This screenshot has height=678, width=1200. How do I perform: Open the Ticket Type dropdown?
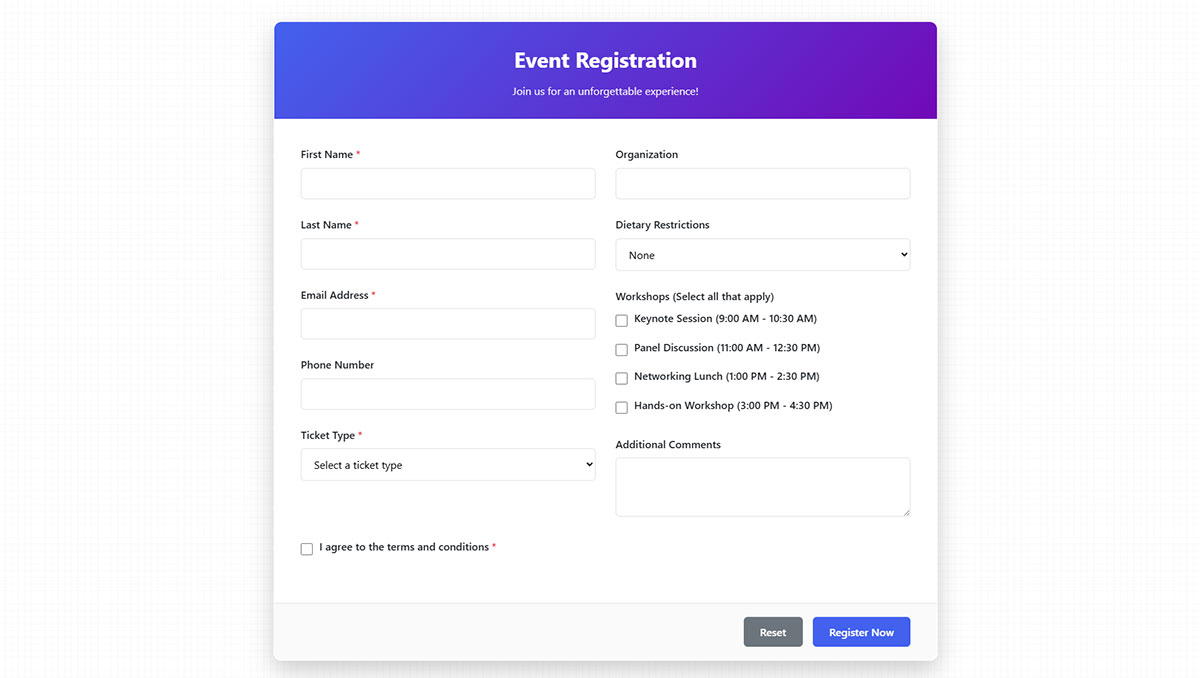(447, 464)
